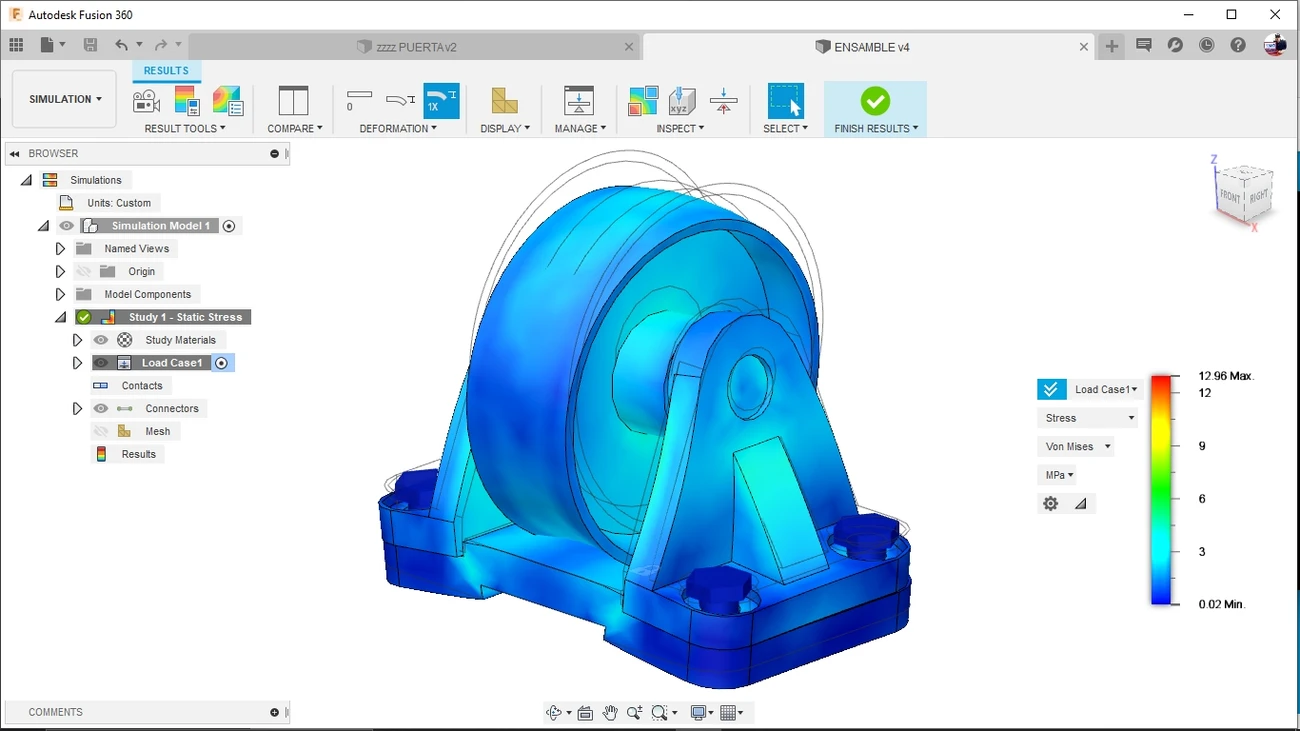Viewport: 1300px width, 731px height.
Task: Hide the Study Materials eye icon
Action: coord(101,340)
